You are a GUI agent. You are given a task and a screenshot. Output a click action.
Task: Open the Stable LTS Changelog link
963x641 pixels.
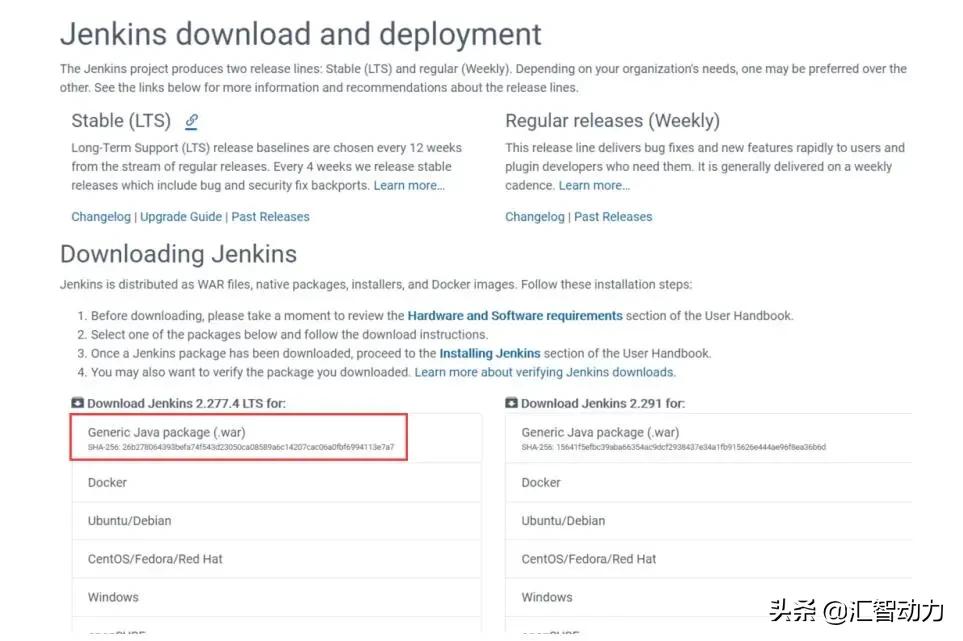coord(101,217)
